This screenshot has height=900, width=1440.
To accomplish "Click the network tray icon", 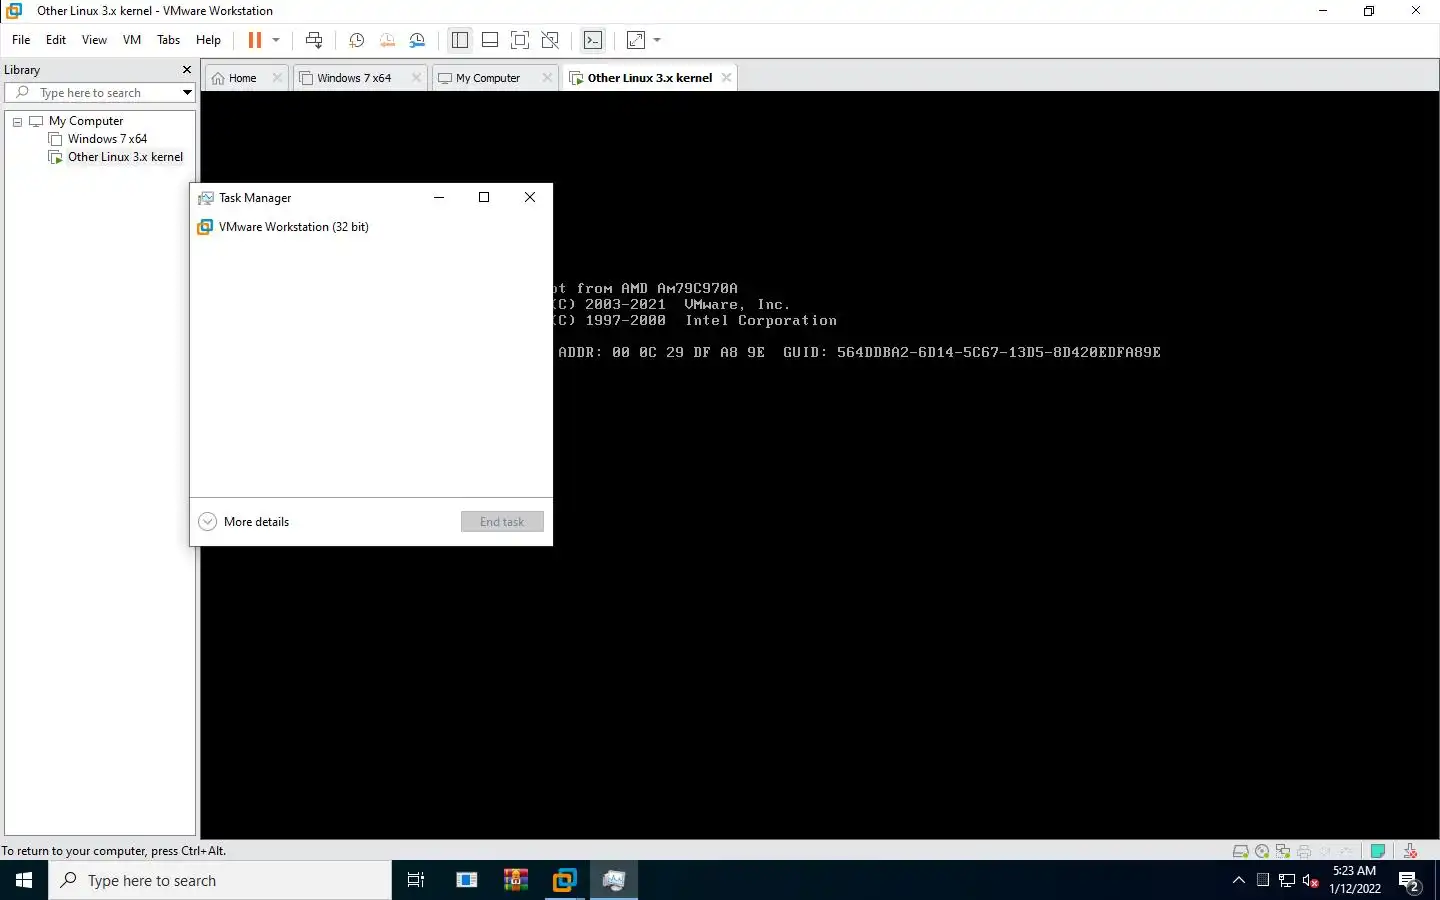I will (1287, 880).
